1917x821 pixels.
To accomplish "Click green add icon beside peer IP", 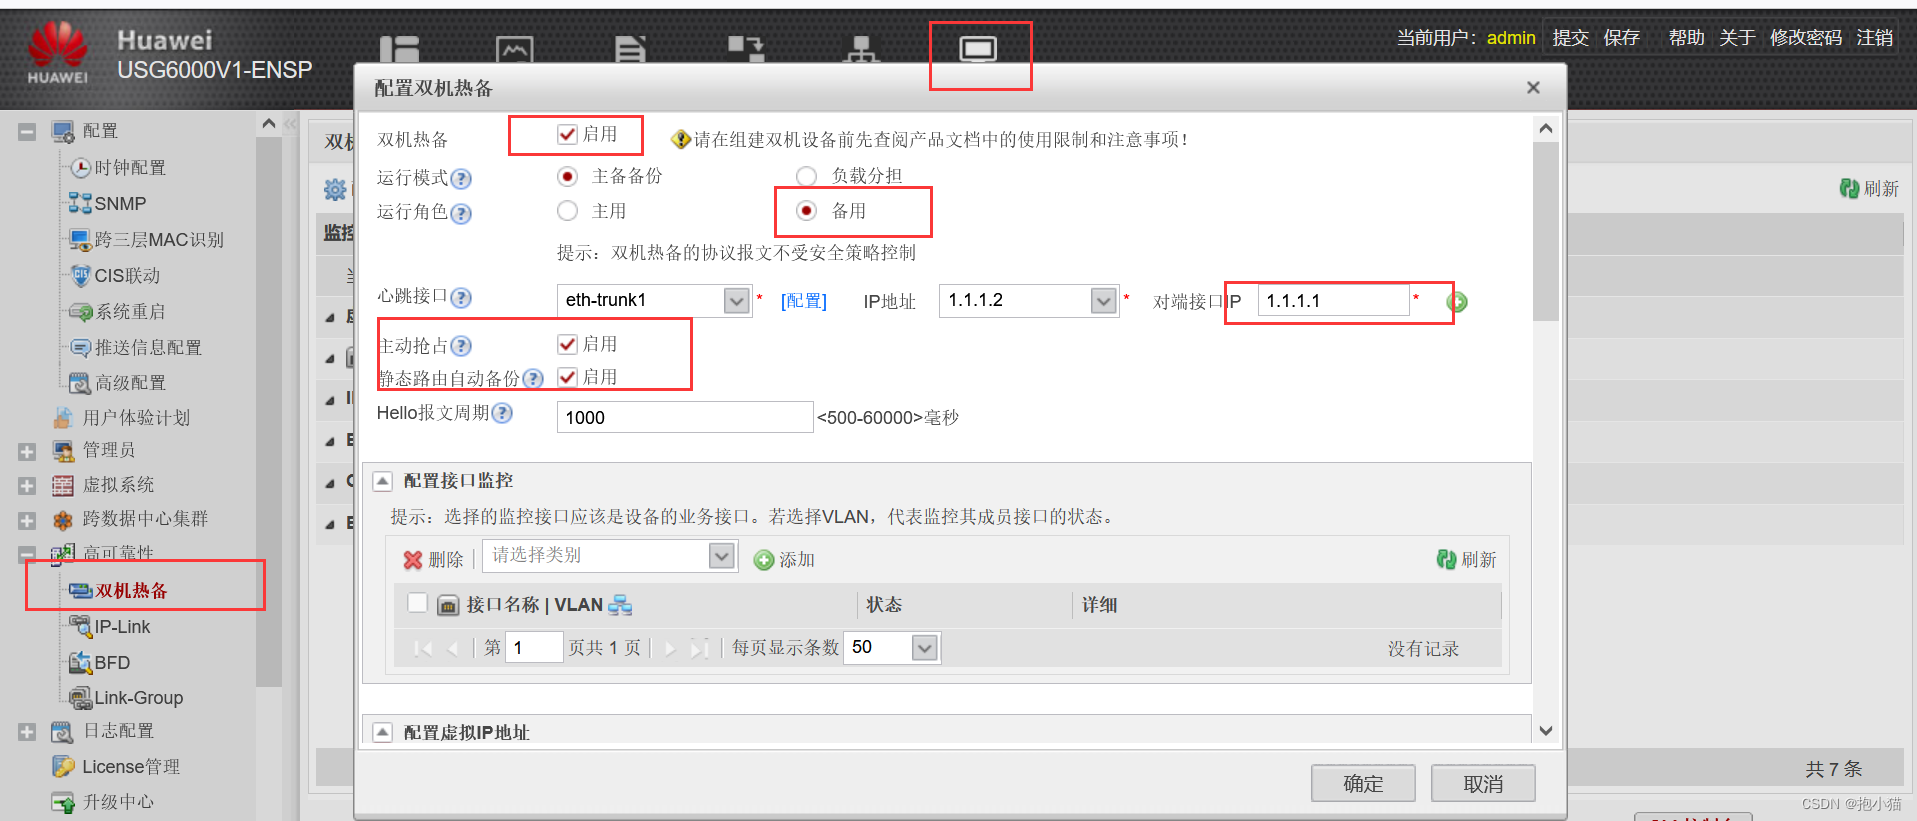I will pyautogui.click(x=1457, y=302).
